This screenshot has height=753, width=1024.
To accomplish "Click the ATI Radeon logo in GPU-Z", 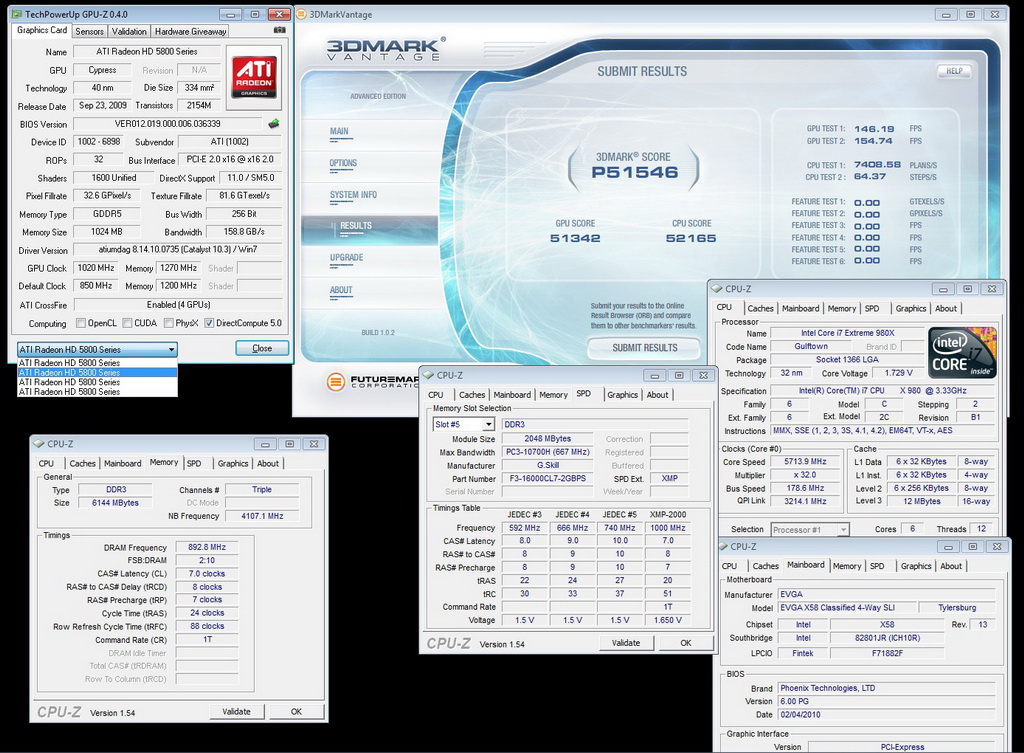I will pos(254,76).
